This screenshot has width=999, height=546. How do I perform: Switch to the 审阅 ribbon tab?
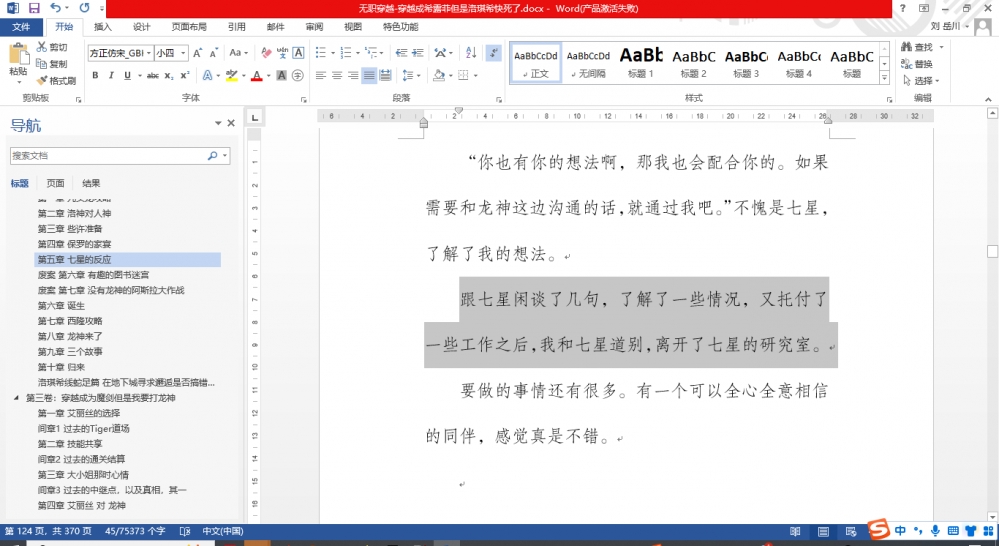point(314,27)
